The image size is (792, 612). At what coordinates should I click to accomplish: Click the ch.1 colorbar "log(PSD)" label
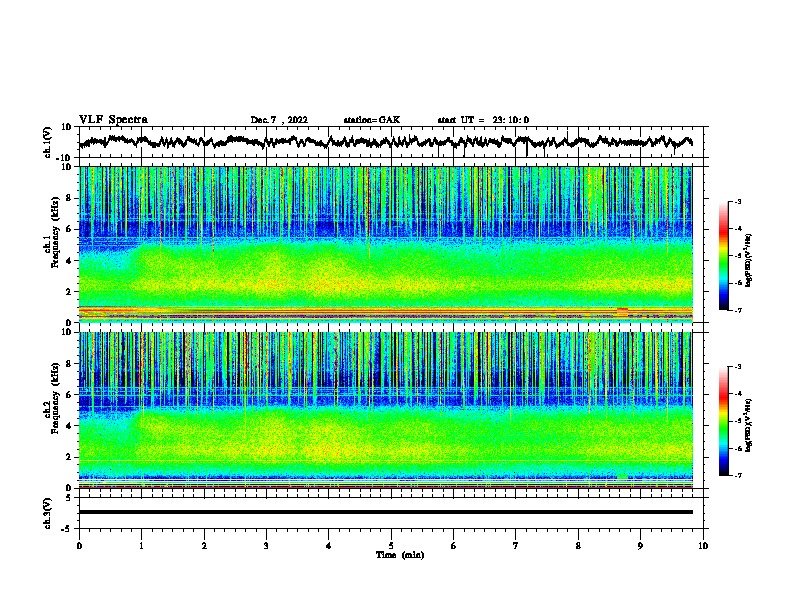[x=749, y=260]
